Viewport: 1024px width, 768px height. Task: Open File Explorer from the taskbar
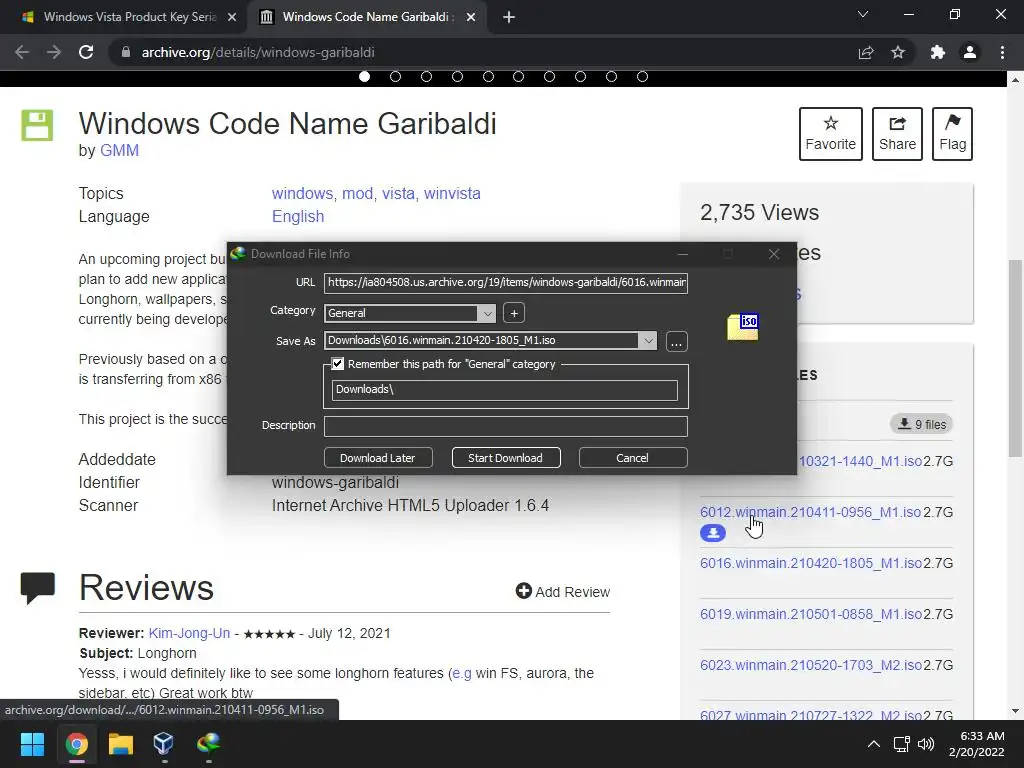[x=121, y=744]
